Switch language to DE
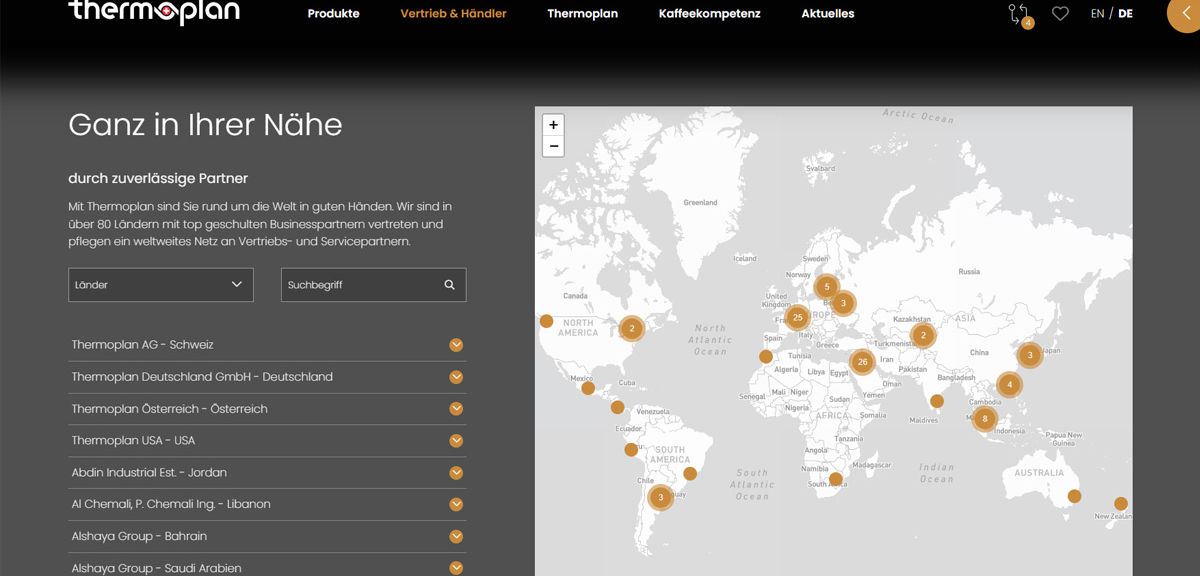Viewport: 1200px width, 576px height. pyautogui.click(x=1126, y=14)
